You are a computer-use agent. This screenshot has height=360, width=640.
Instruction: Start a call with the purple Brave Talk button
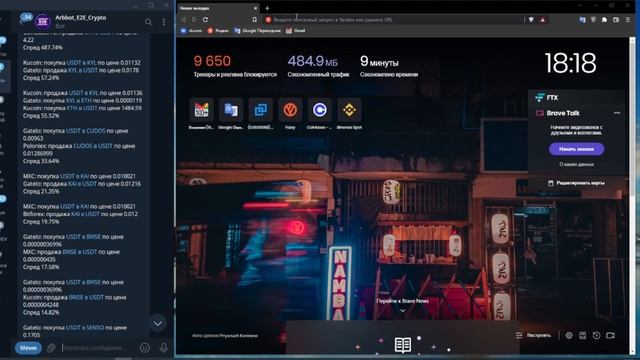576,149
